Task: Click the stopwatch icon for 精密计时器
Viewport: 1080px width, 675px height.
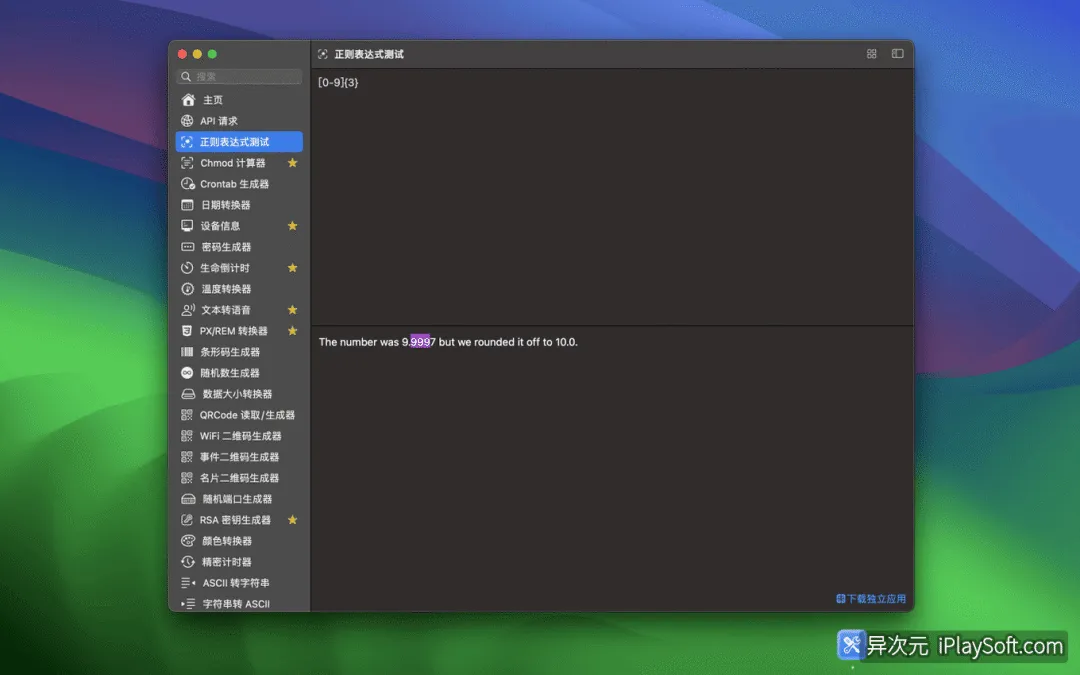Action: click(187, 562)
